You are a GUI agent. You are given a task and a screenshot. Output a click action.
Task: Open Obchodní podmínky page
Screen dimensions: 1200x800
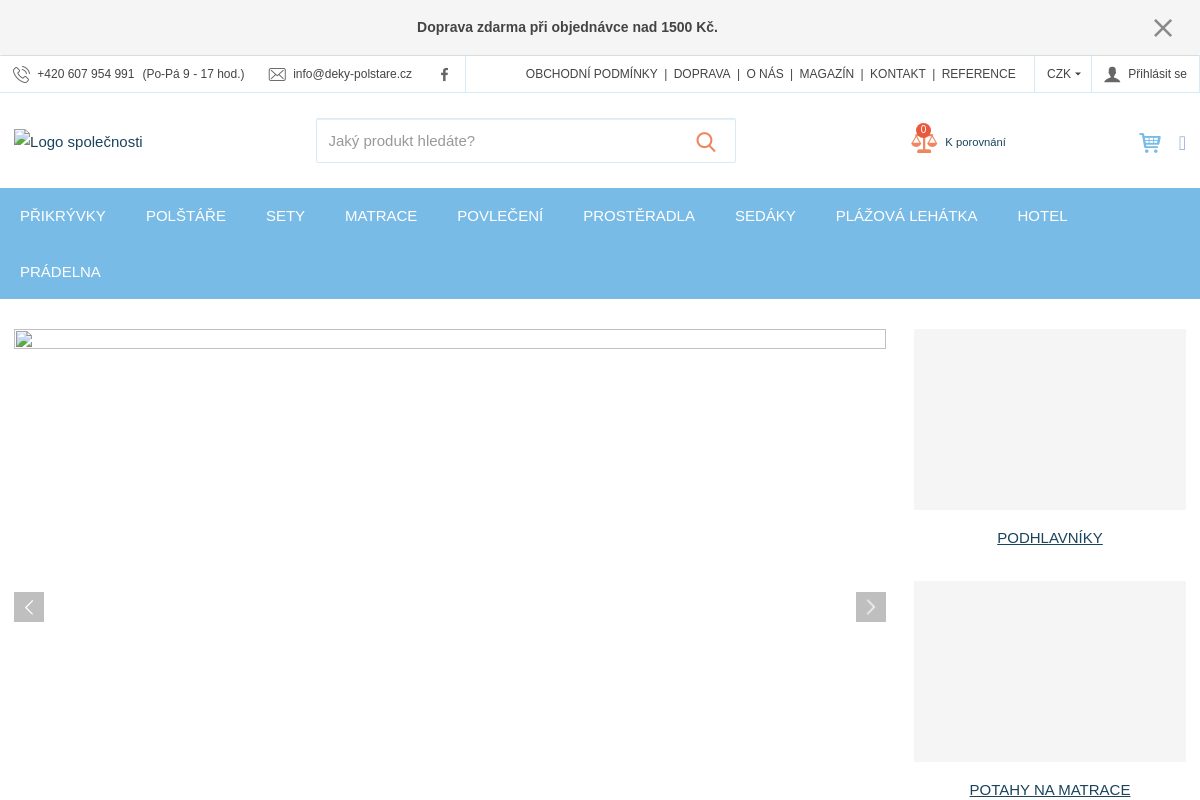(x=592, y=74)
